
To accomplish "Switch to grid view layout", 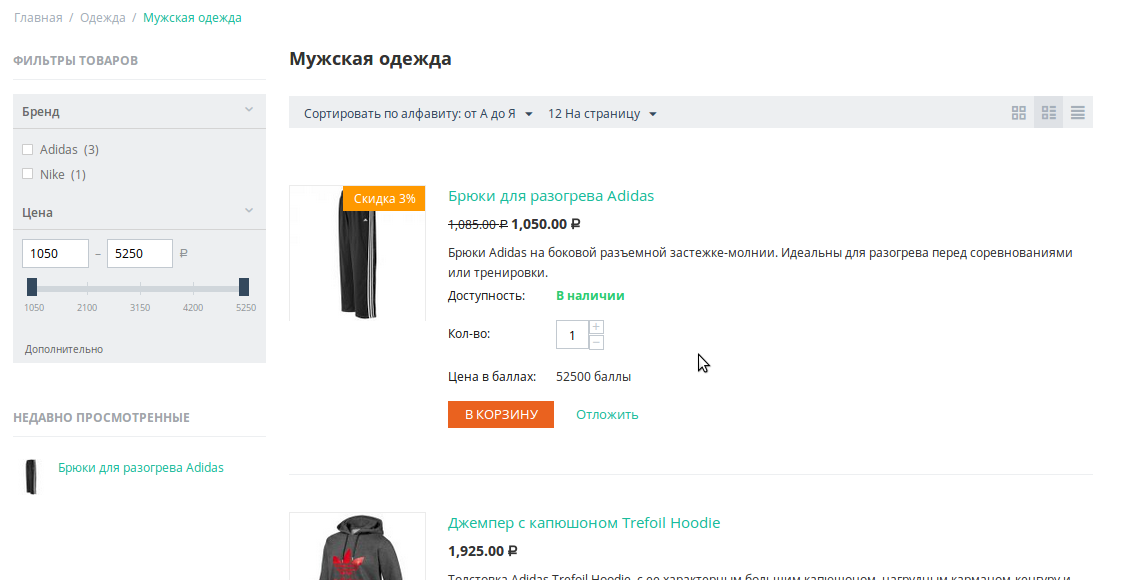I will [1019, 113].
